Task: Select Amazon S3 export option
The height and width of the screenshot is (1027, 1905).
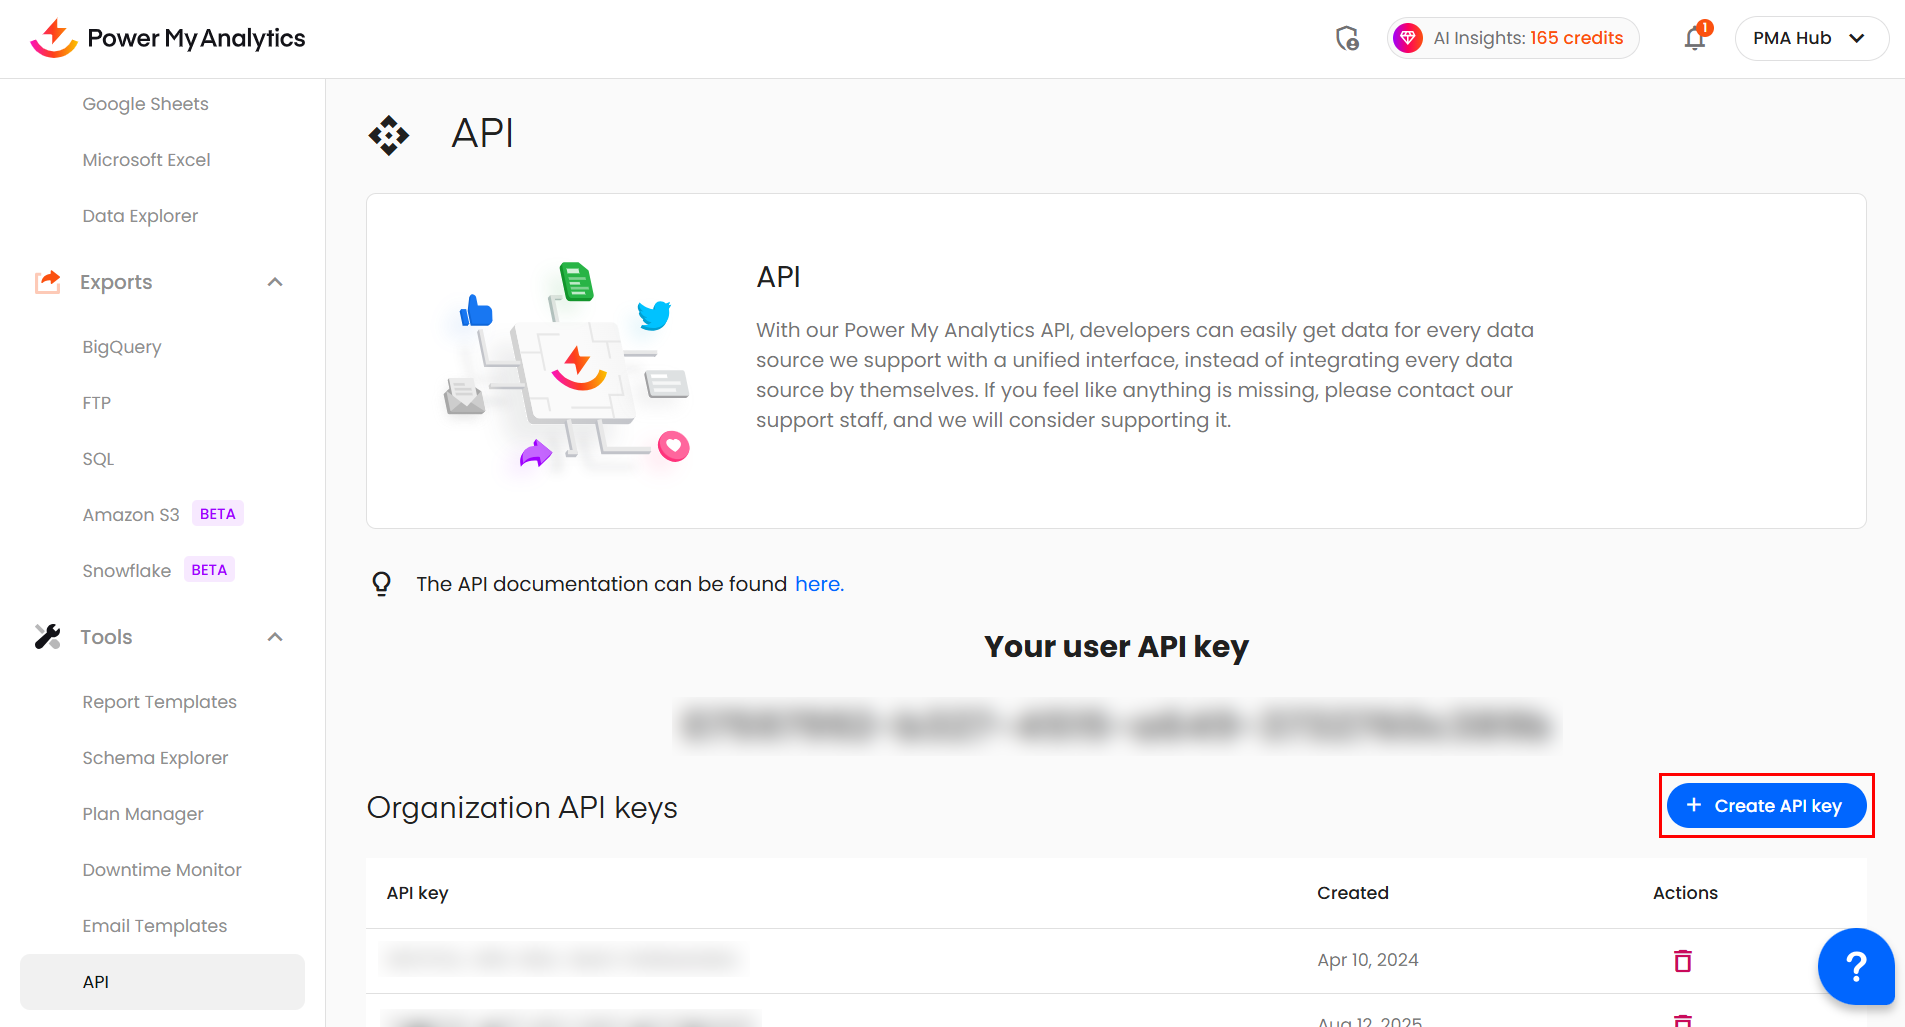Action: 131,515
